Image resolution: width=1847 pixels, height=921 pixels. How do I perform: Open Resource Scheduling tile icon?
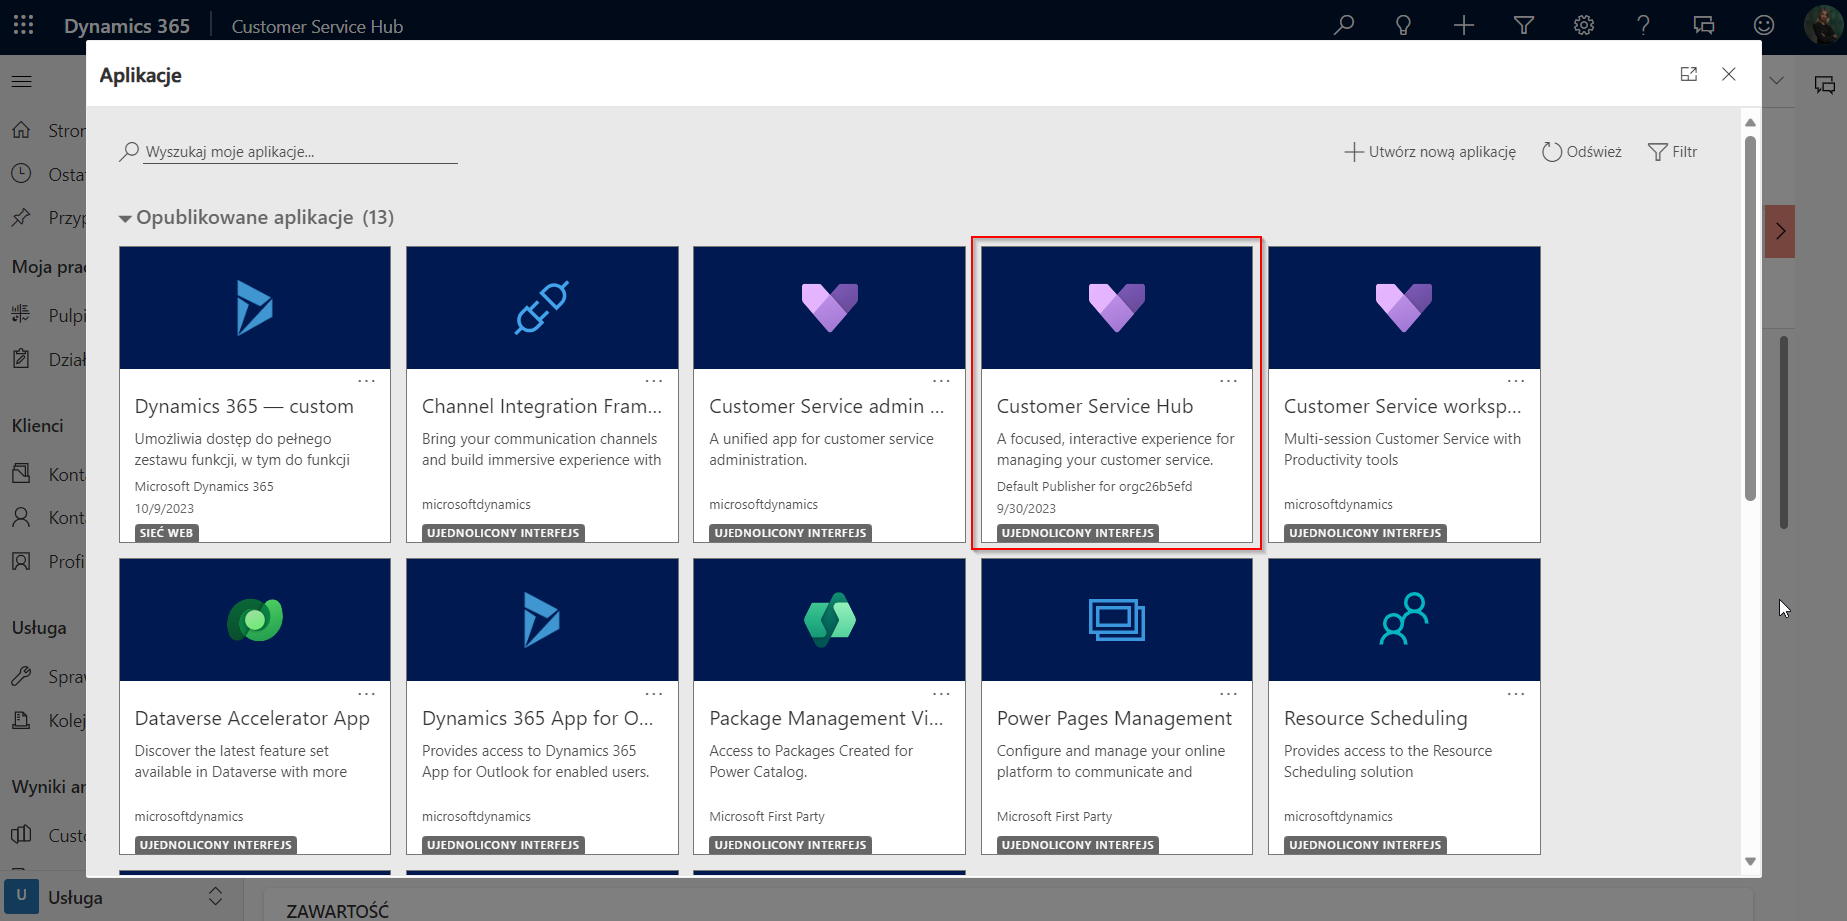(1404, 620)
